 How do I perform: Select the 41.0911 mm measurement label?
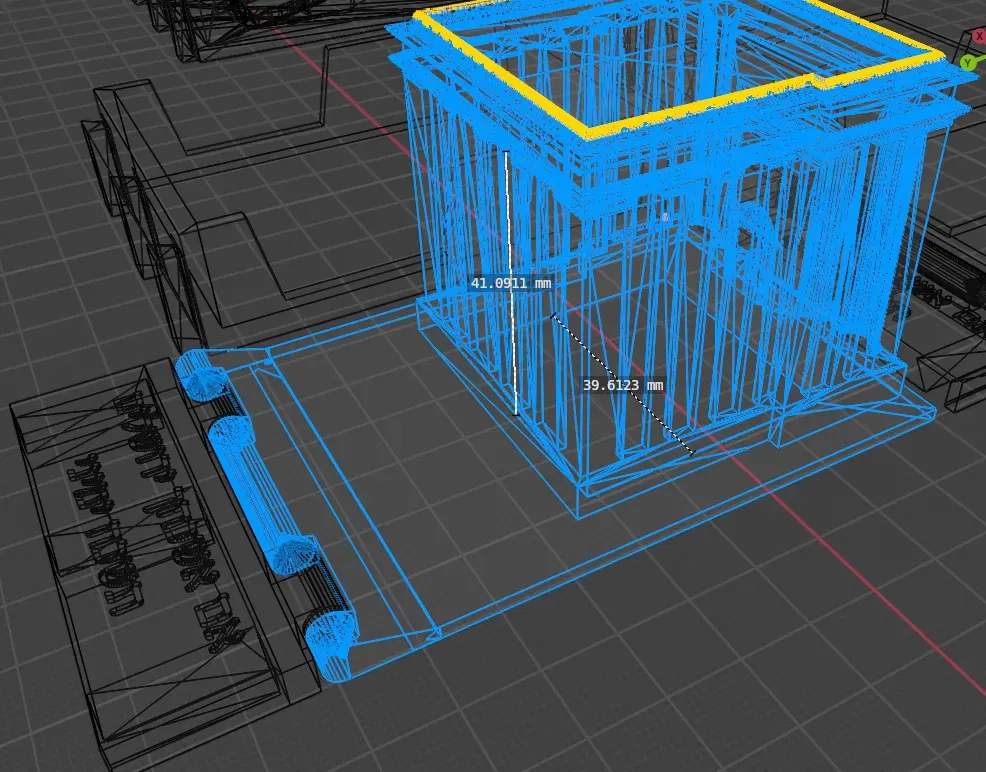(x=511, y=283)
